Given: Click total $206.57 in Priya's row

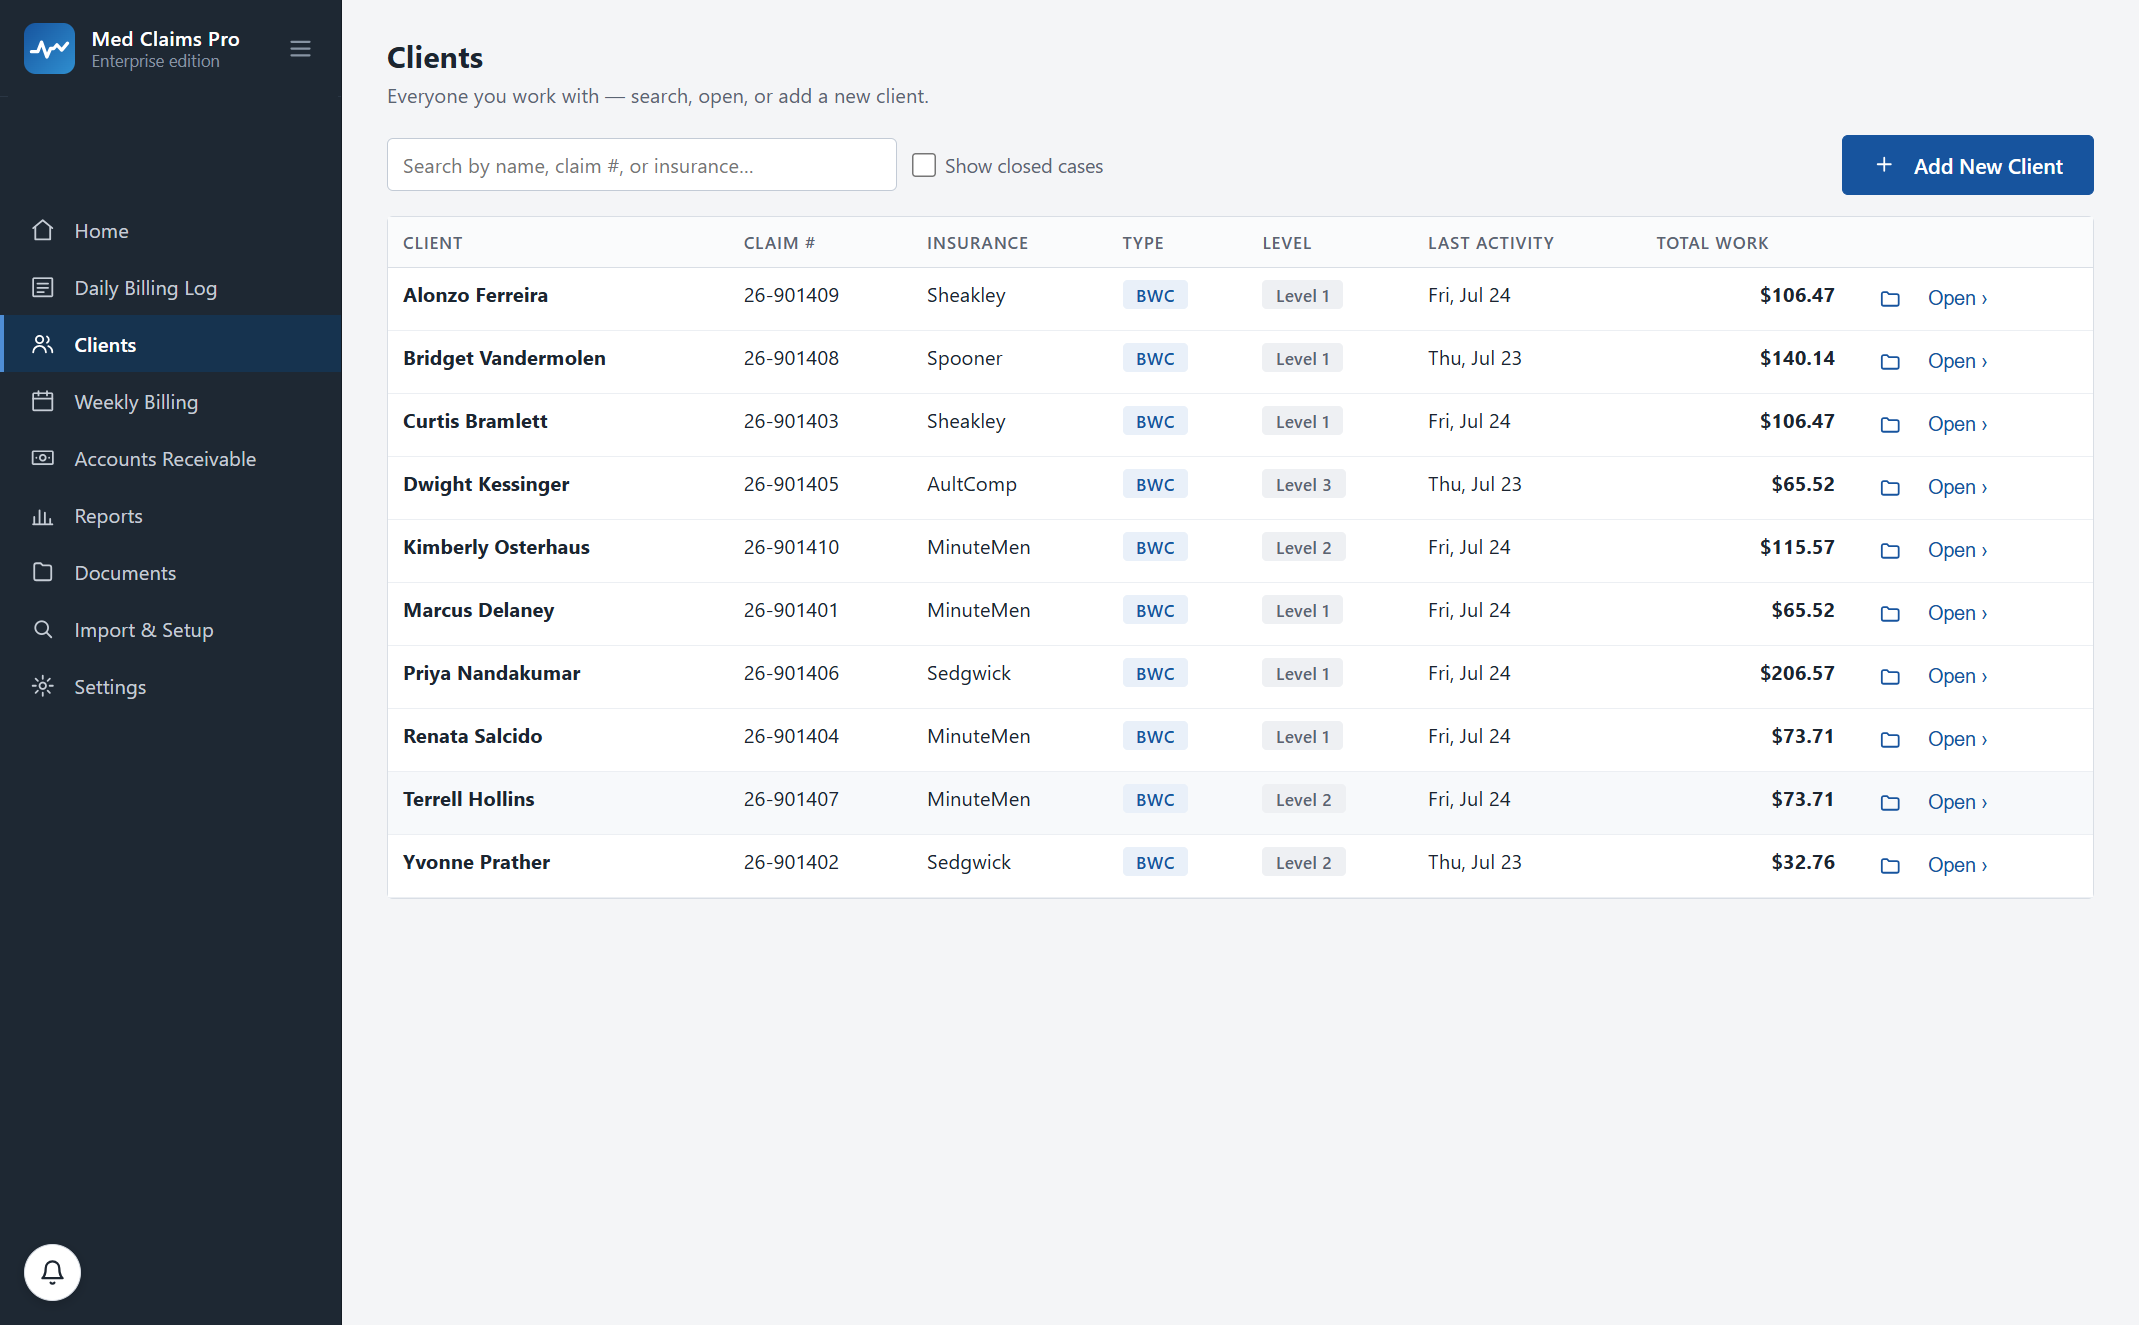Looking at the screenshot, I should pyautogui.click(x=1796, y=673).
